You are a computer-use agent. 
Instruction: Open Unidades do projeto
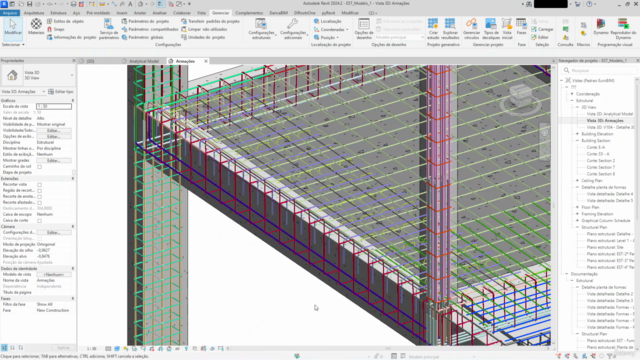[203, 37]
